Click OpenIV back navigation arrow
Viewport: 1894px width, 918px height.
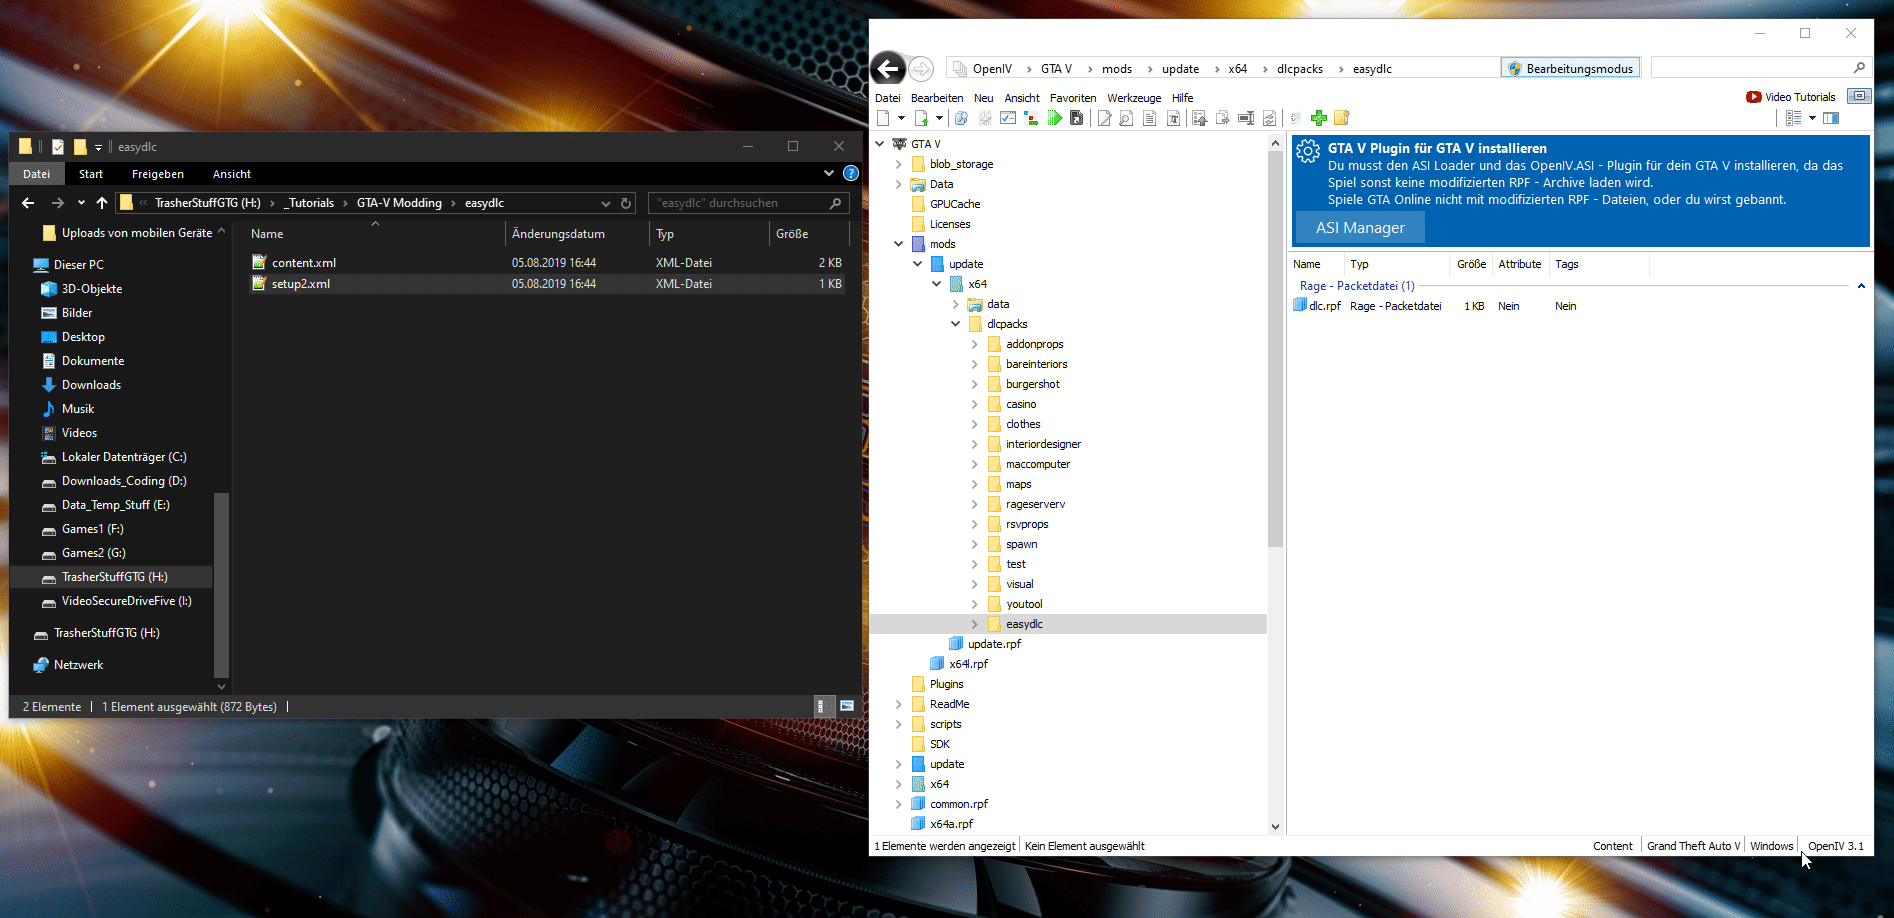click(888, 68)
